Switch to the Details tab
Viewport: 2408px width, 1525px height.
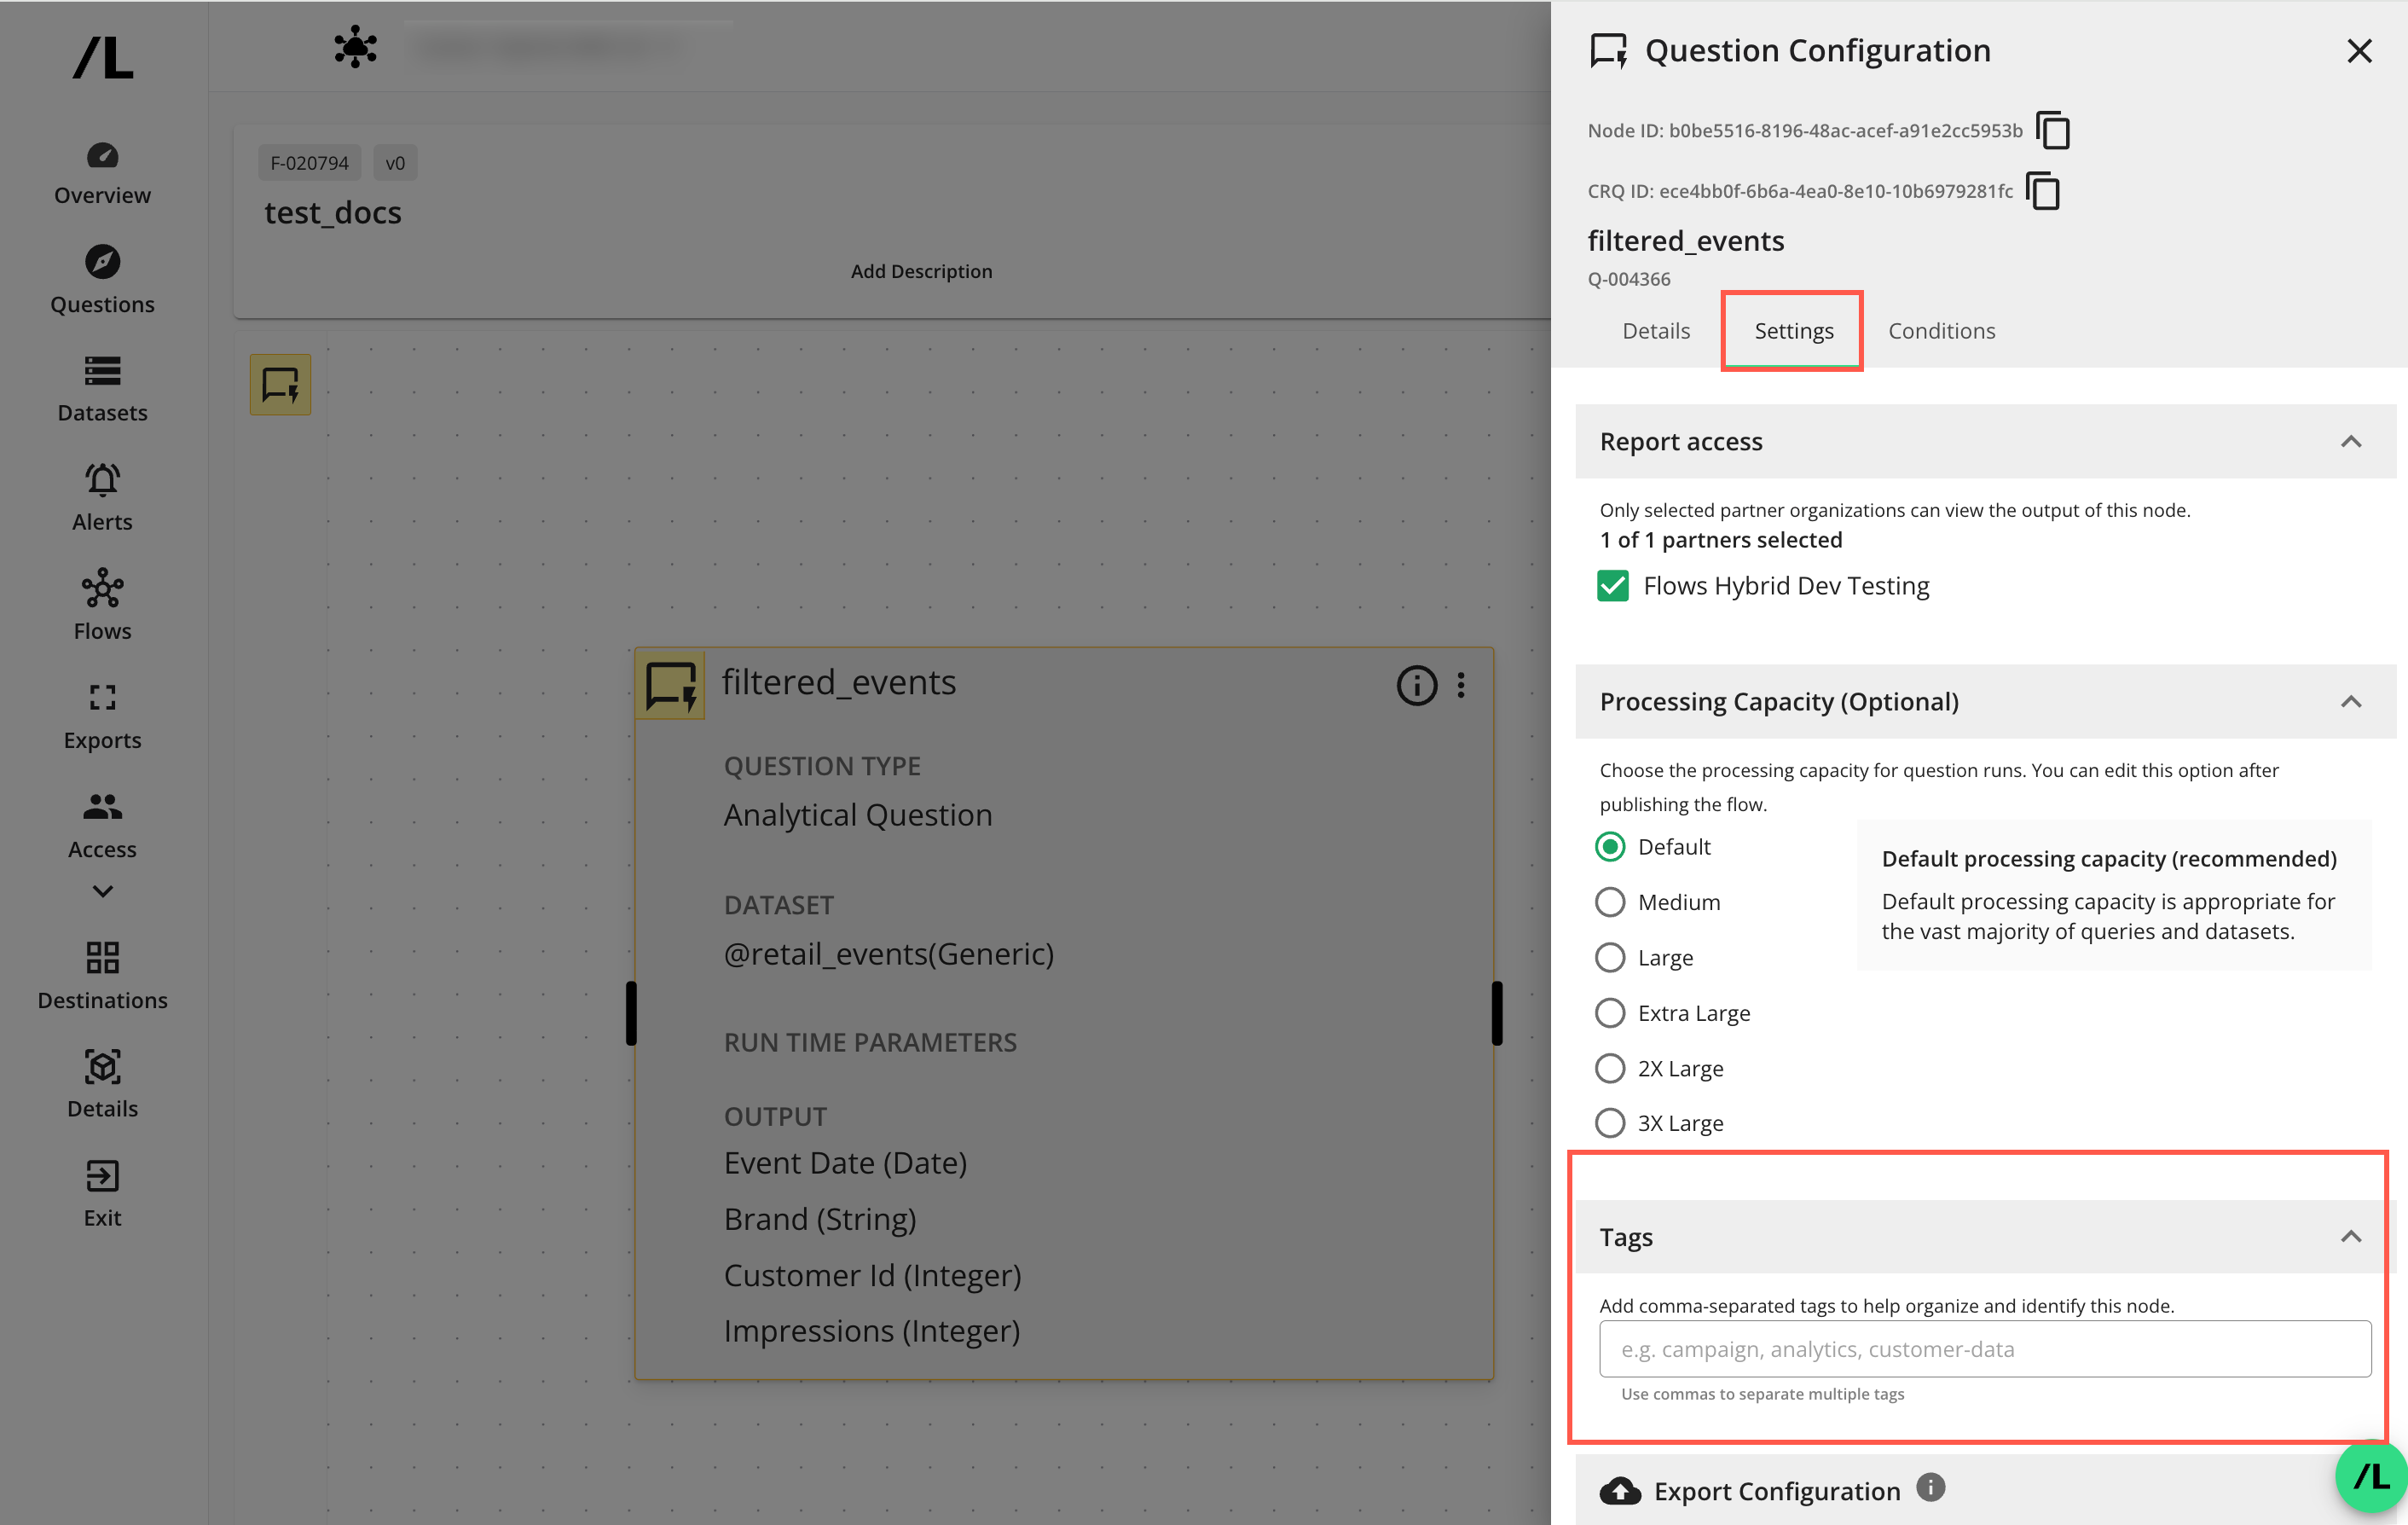pyautogui.click(x=1655, y=331)
